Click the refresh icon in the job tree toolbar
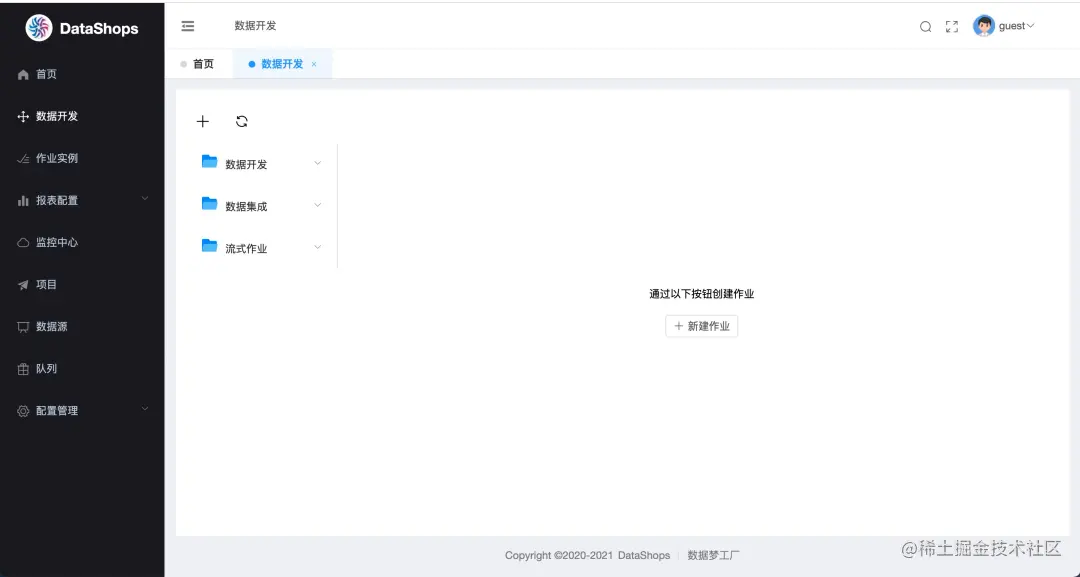The height and width of the screenshot is (577, 1080). 242,120
